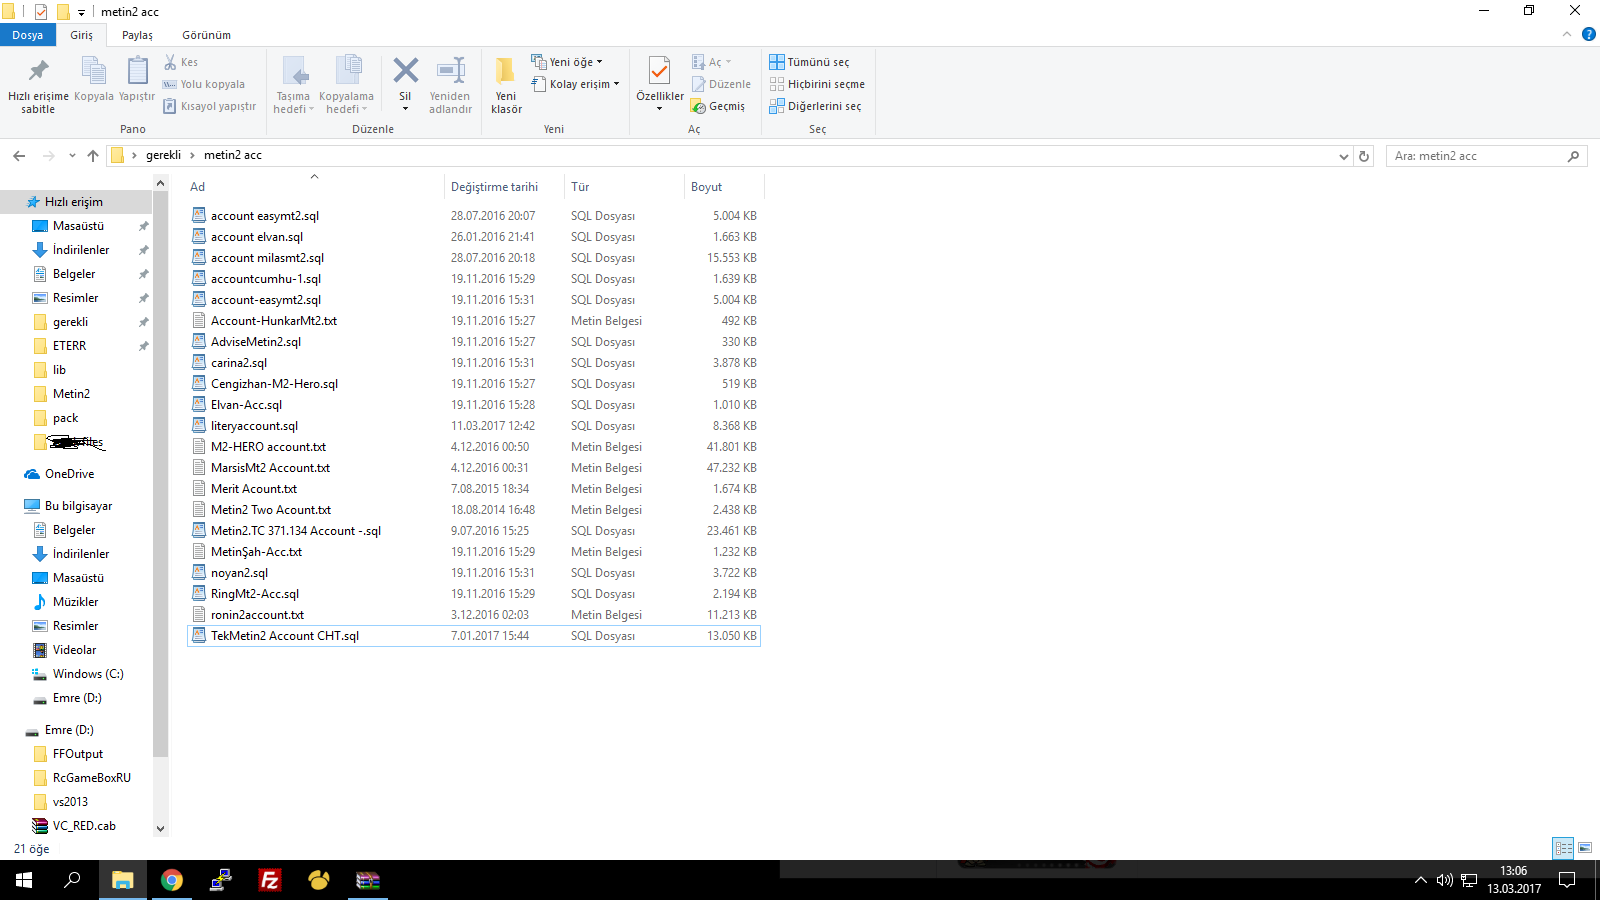The width and height of the screenshot is (1600, 900).
Task: Pin to Quick access (Hızlı erişime sabitle)
Action: pos(38,85)
